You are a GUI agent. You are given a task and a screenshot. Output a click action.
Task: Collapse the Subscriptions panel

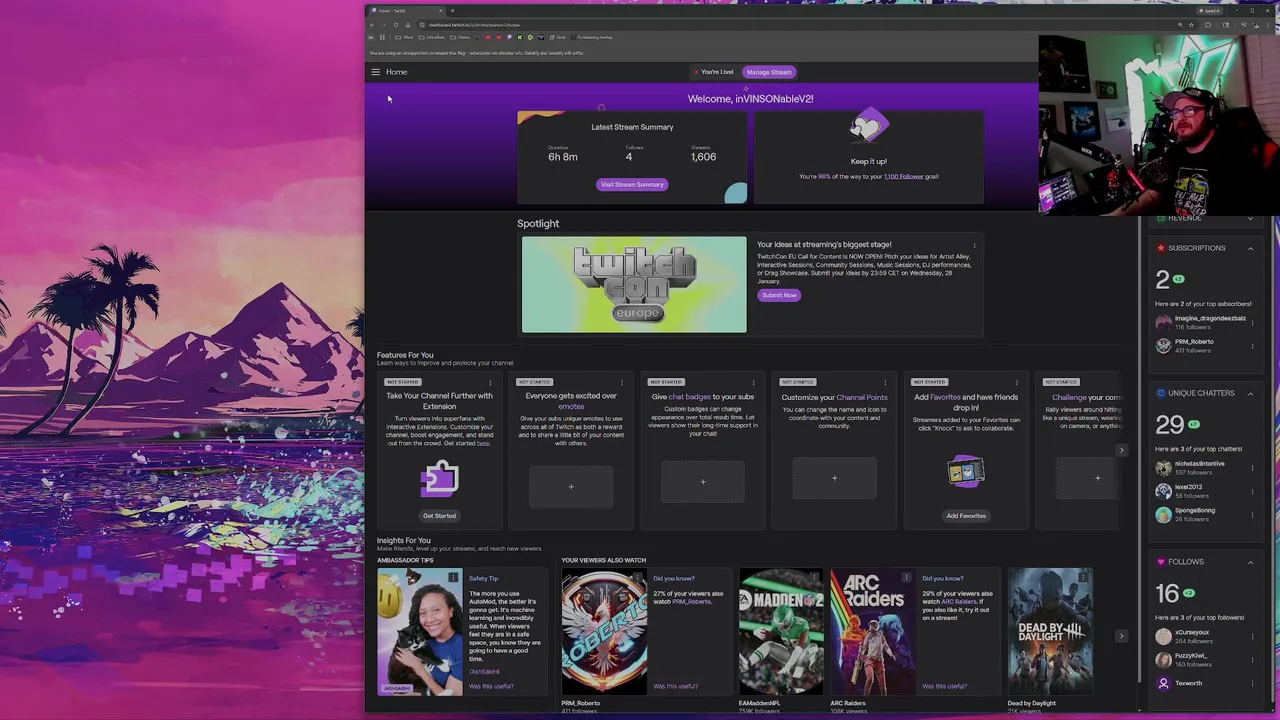click(1250, 248)
